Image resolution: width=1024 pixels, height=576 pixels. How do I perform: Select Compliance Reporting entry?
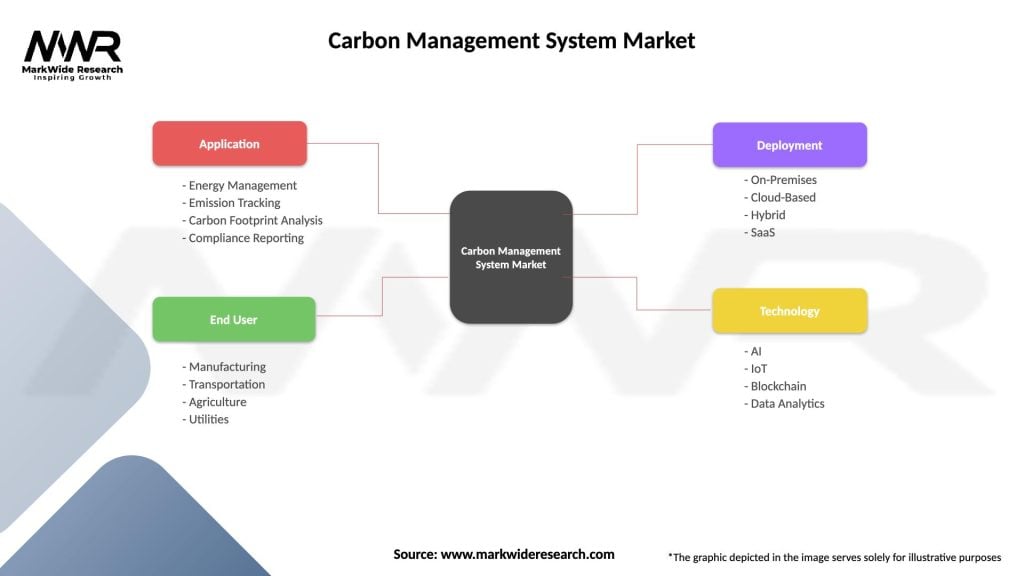coord(246,238)
